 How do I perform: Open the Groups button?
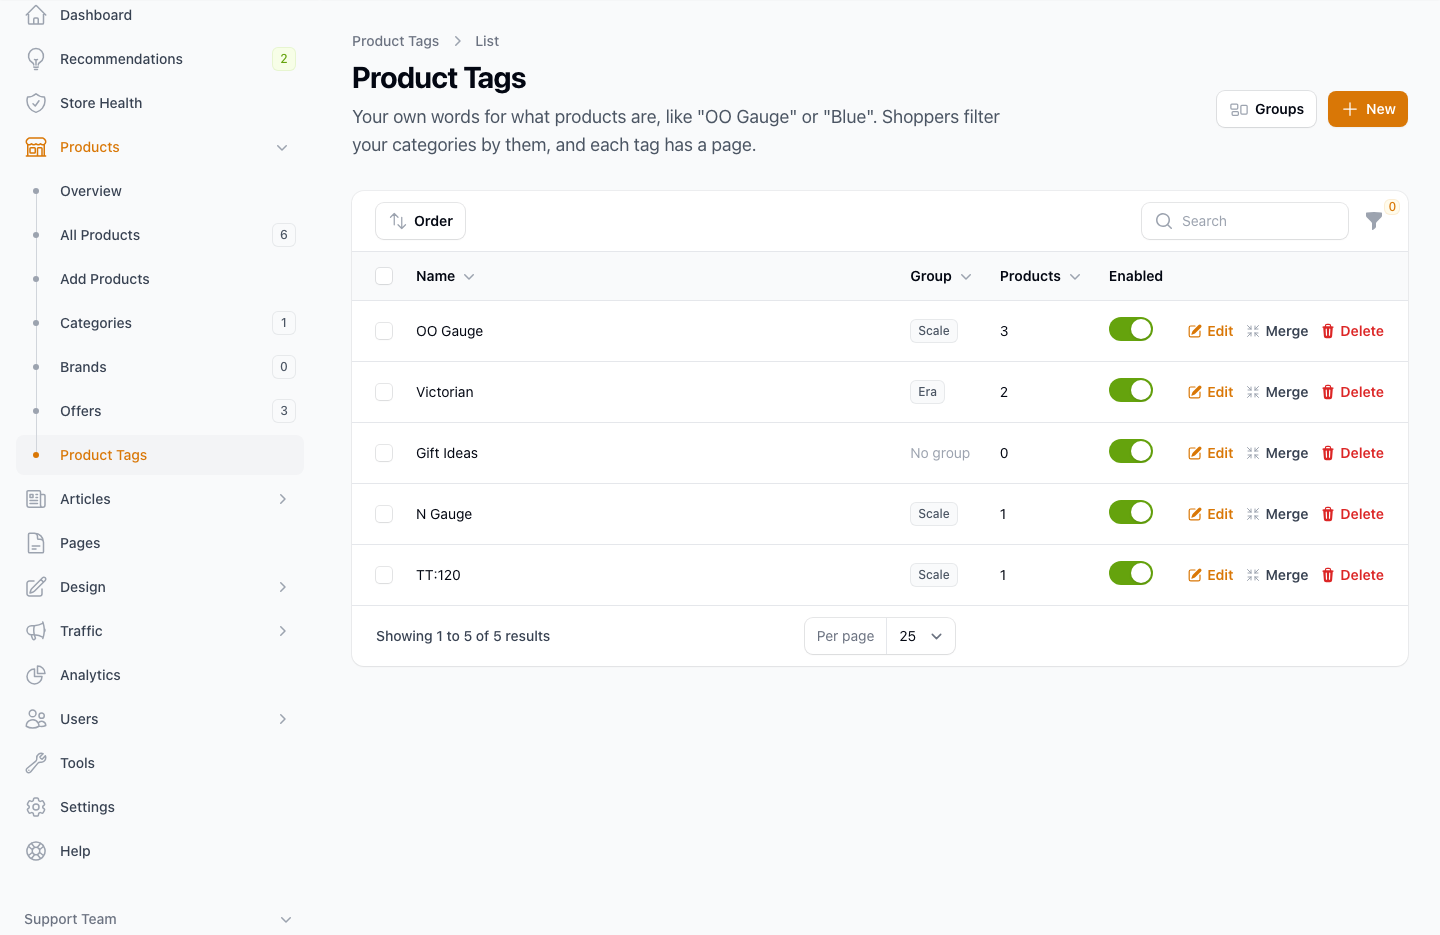(1266, 109)
